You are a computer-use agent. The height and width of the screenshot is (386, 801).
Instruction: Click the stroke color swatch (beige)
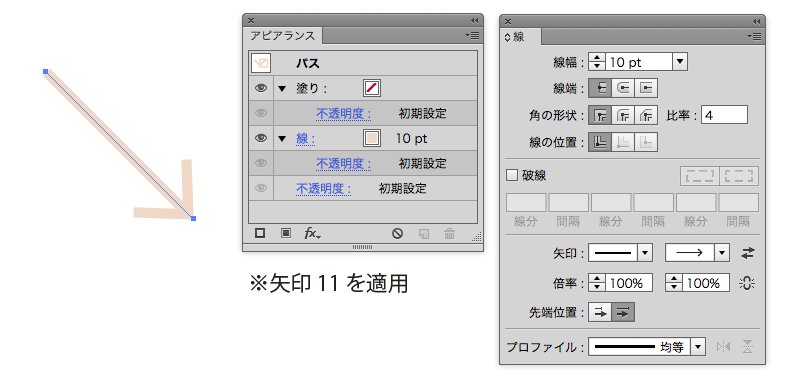point(372,138)
